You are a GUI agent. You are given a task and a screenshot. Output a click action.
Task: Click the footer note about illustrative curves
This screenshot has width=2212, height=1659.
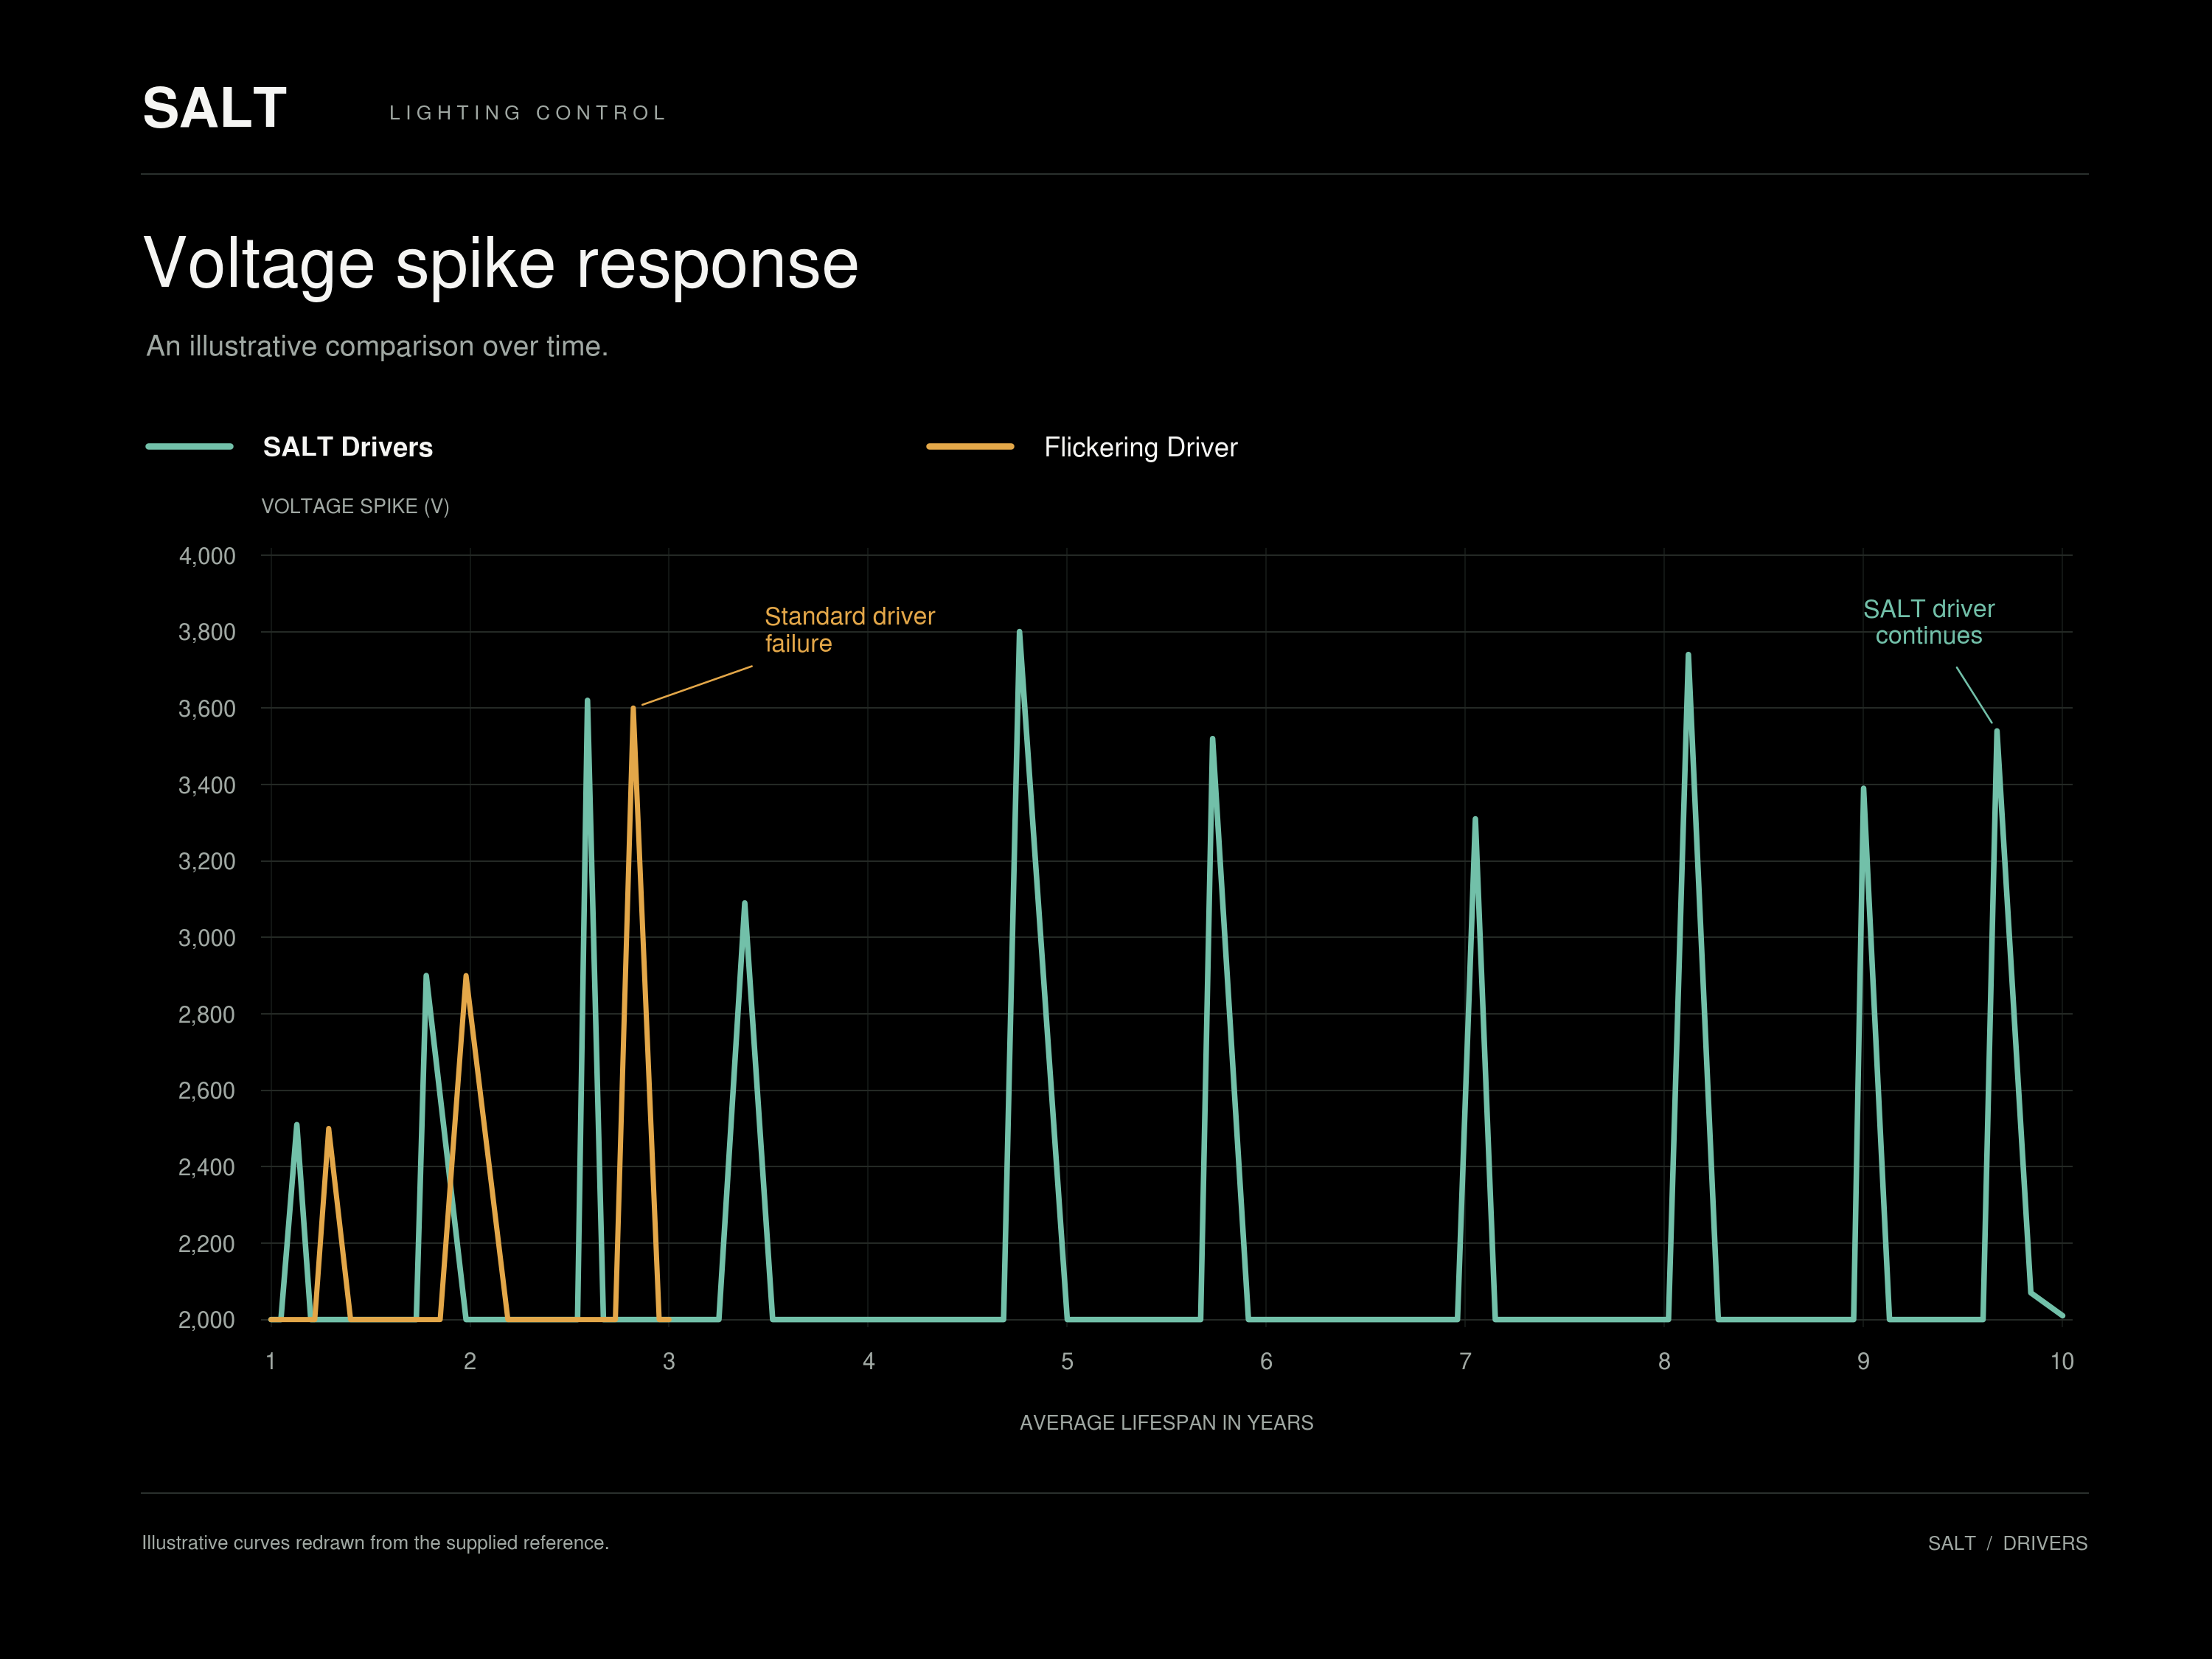pyautogui.click(x=375, y=1543)
